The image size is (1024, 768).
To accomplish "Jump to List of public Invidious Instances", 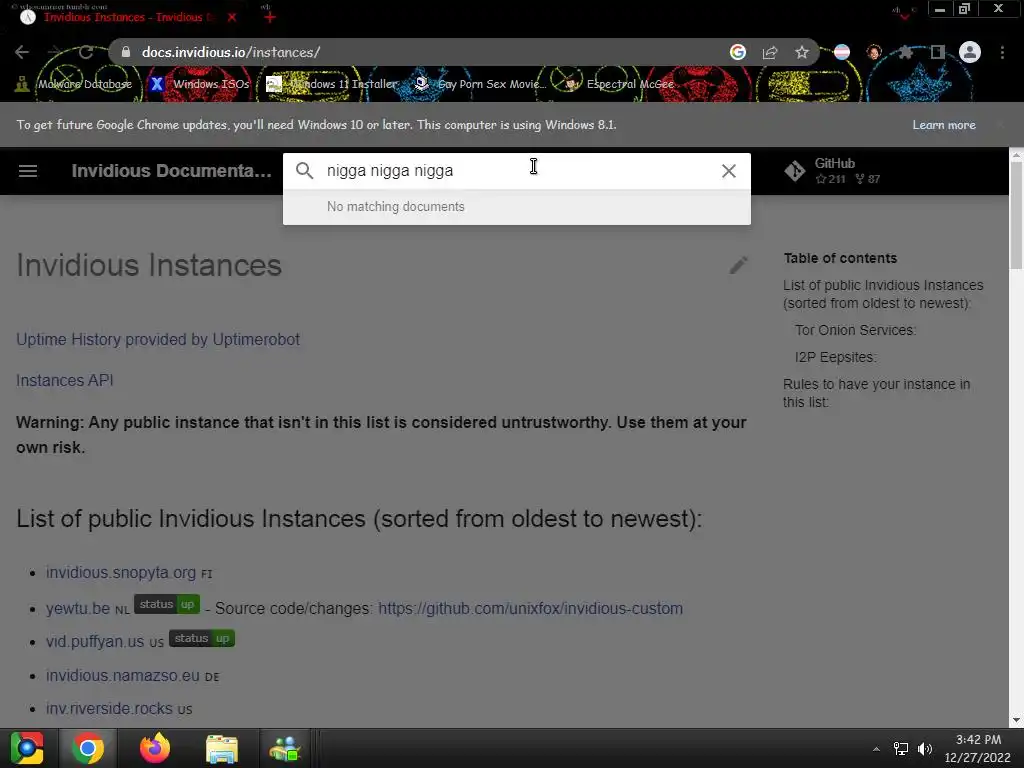I will tap(883, 294).
